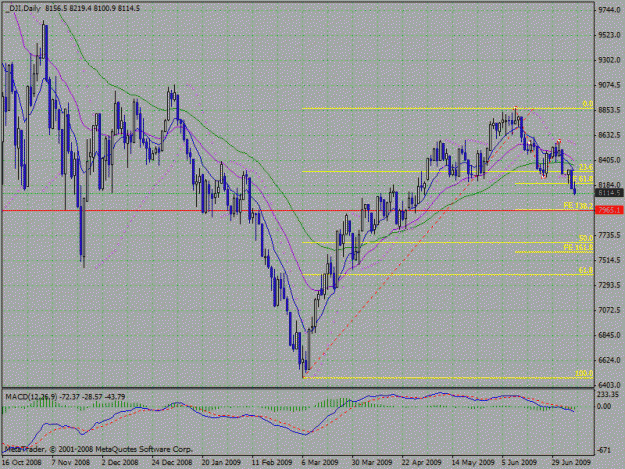625x469 pixels.
Task: Click the 8853.5 price axis value
Action: (x=609, y=110)
